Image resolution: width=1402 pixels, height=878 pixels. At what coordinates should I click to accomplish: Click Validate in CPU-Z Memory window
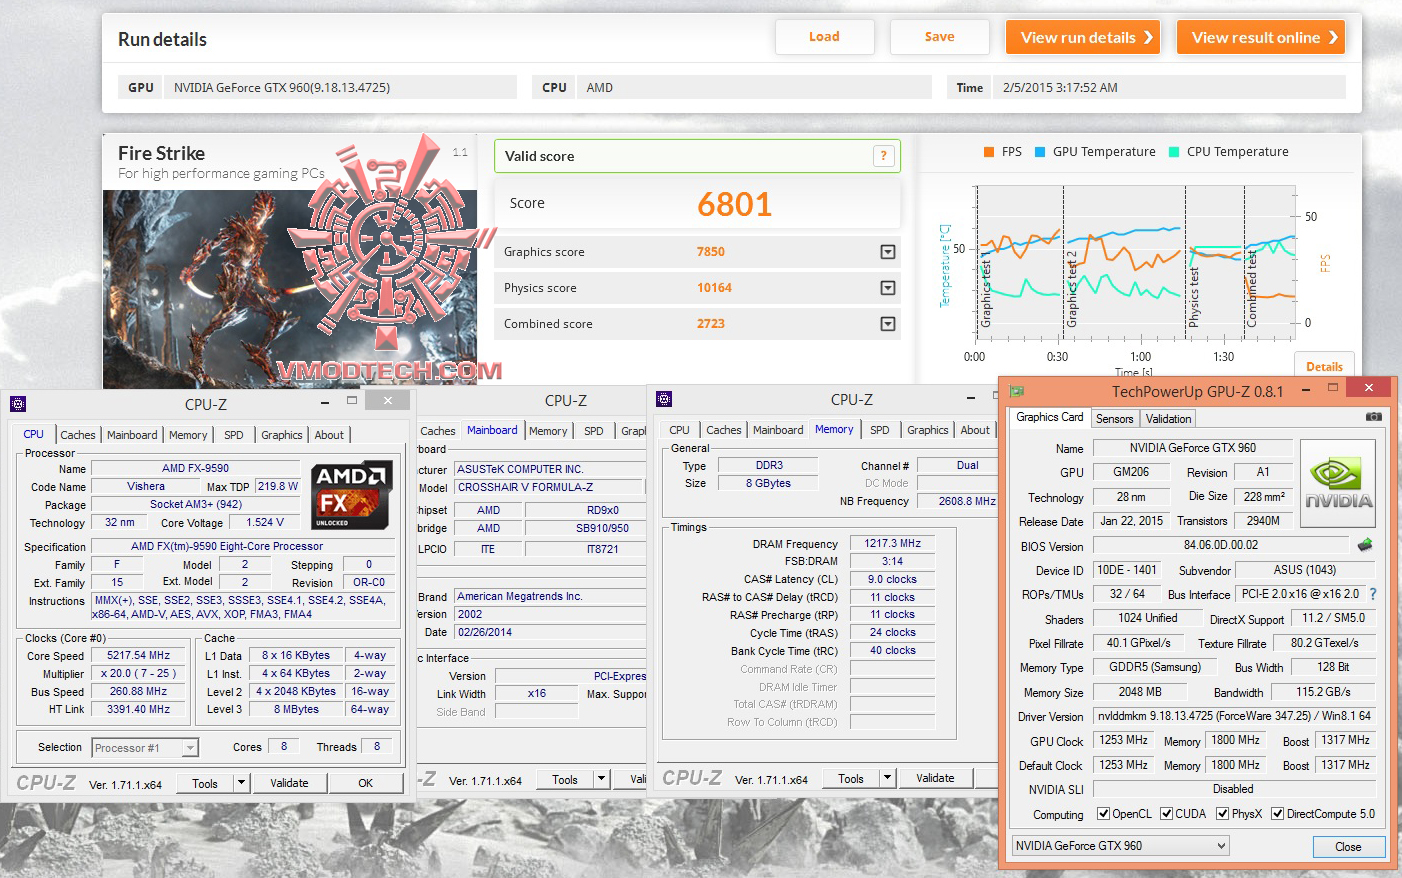click(935, 778)
